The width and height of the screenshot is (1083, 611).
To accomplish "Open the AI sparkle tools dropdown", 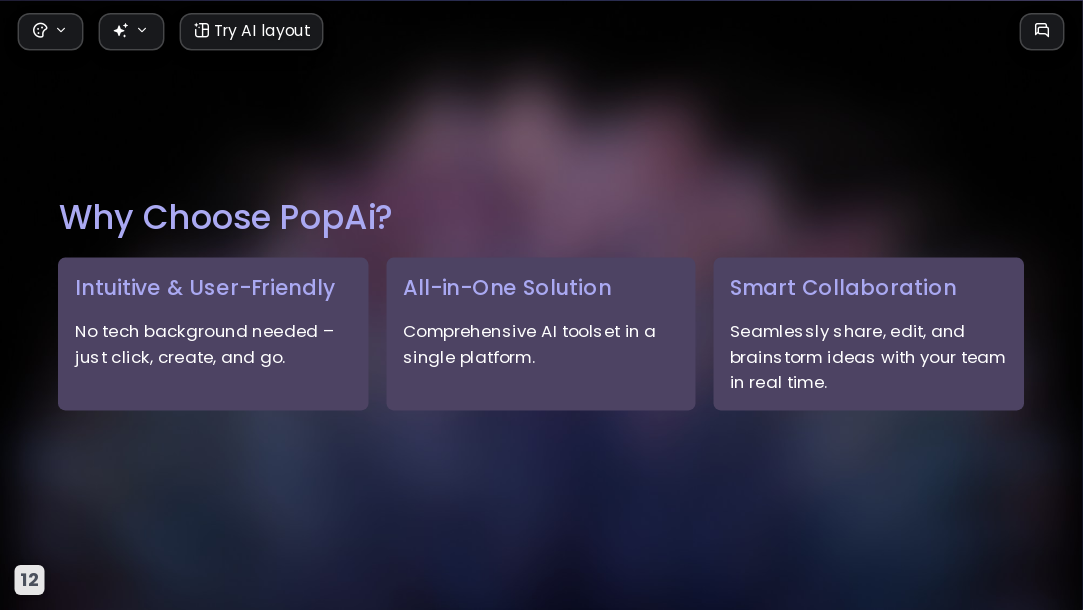I will coord(131,31).
